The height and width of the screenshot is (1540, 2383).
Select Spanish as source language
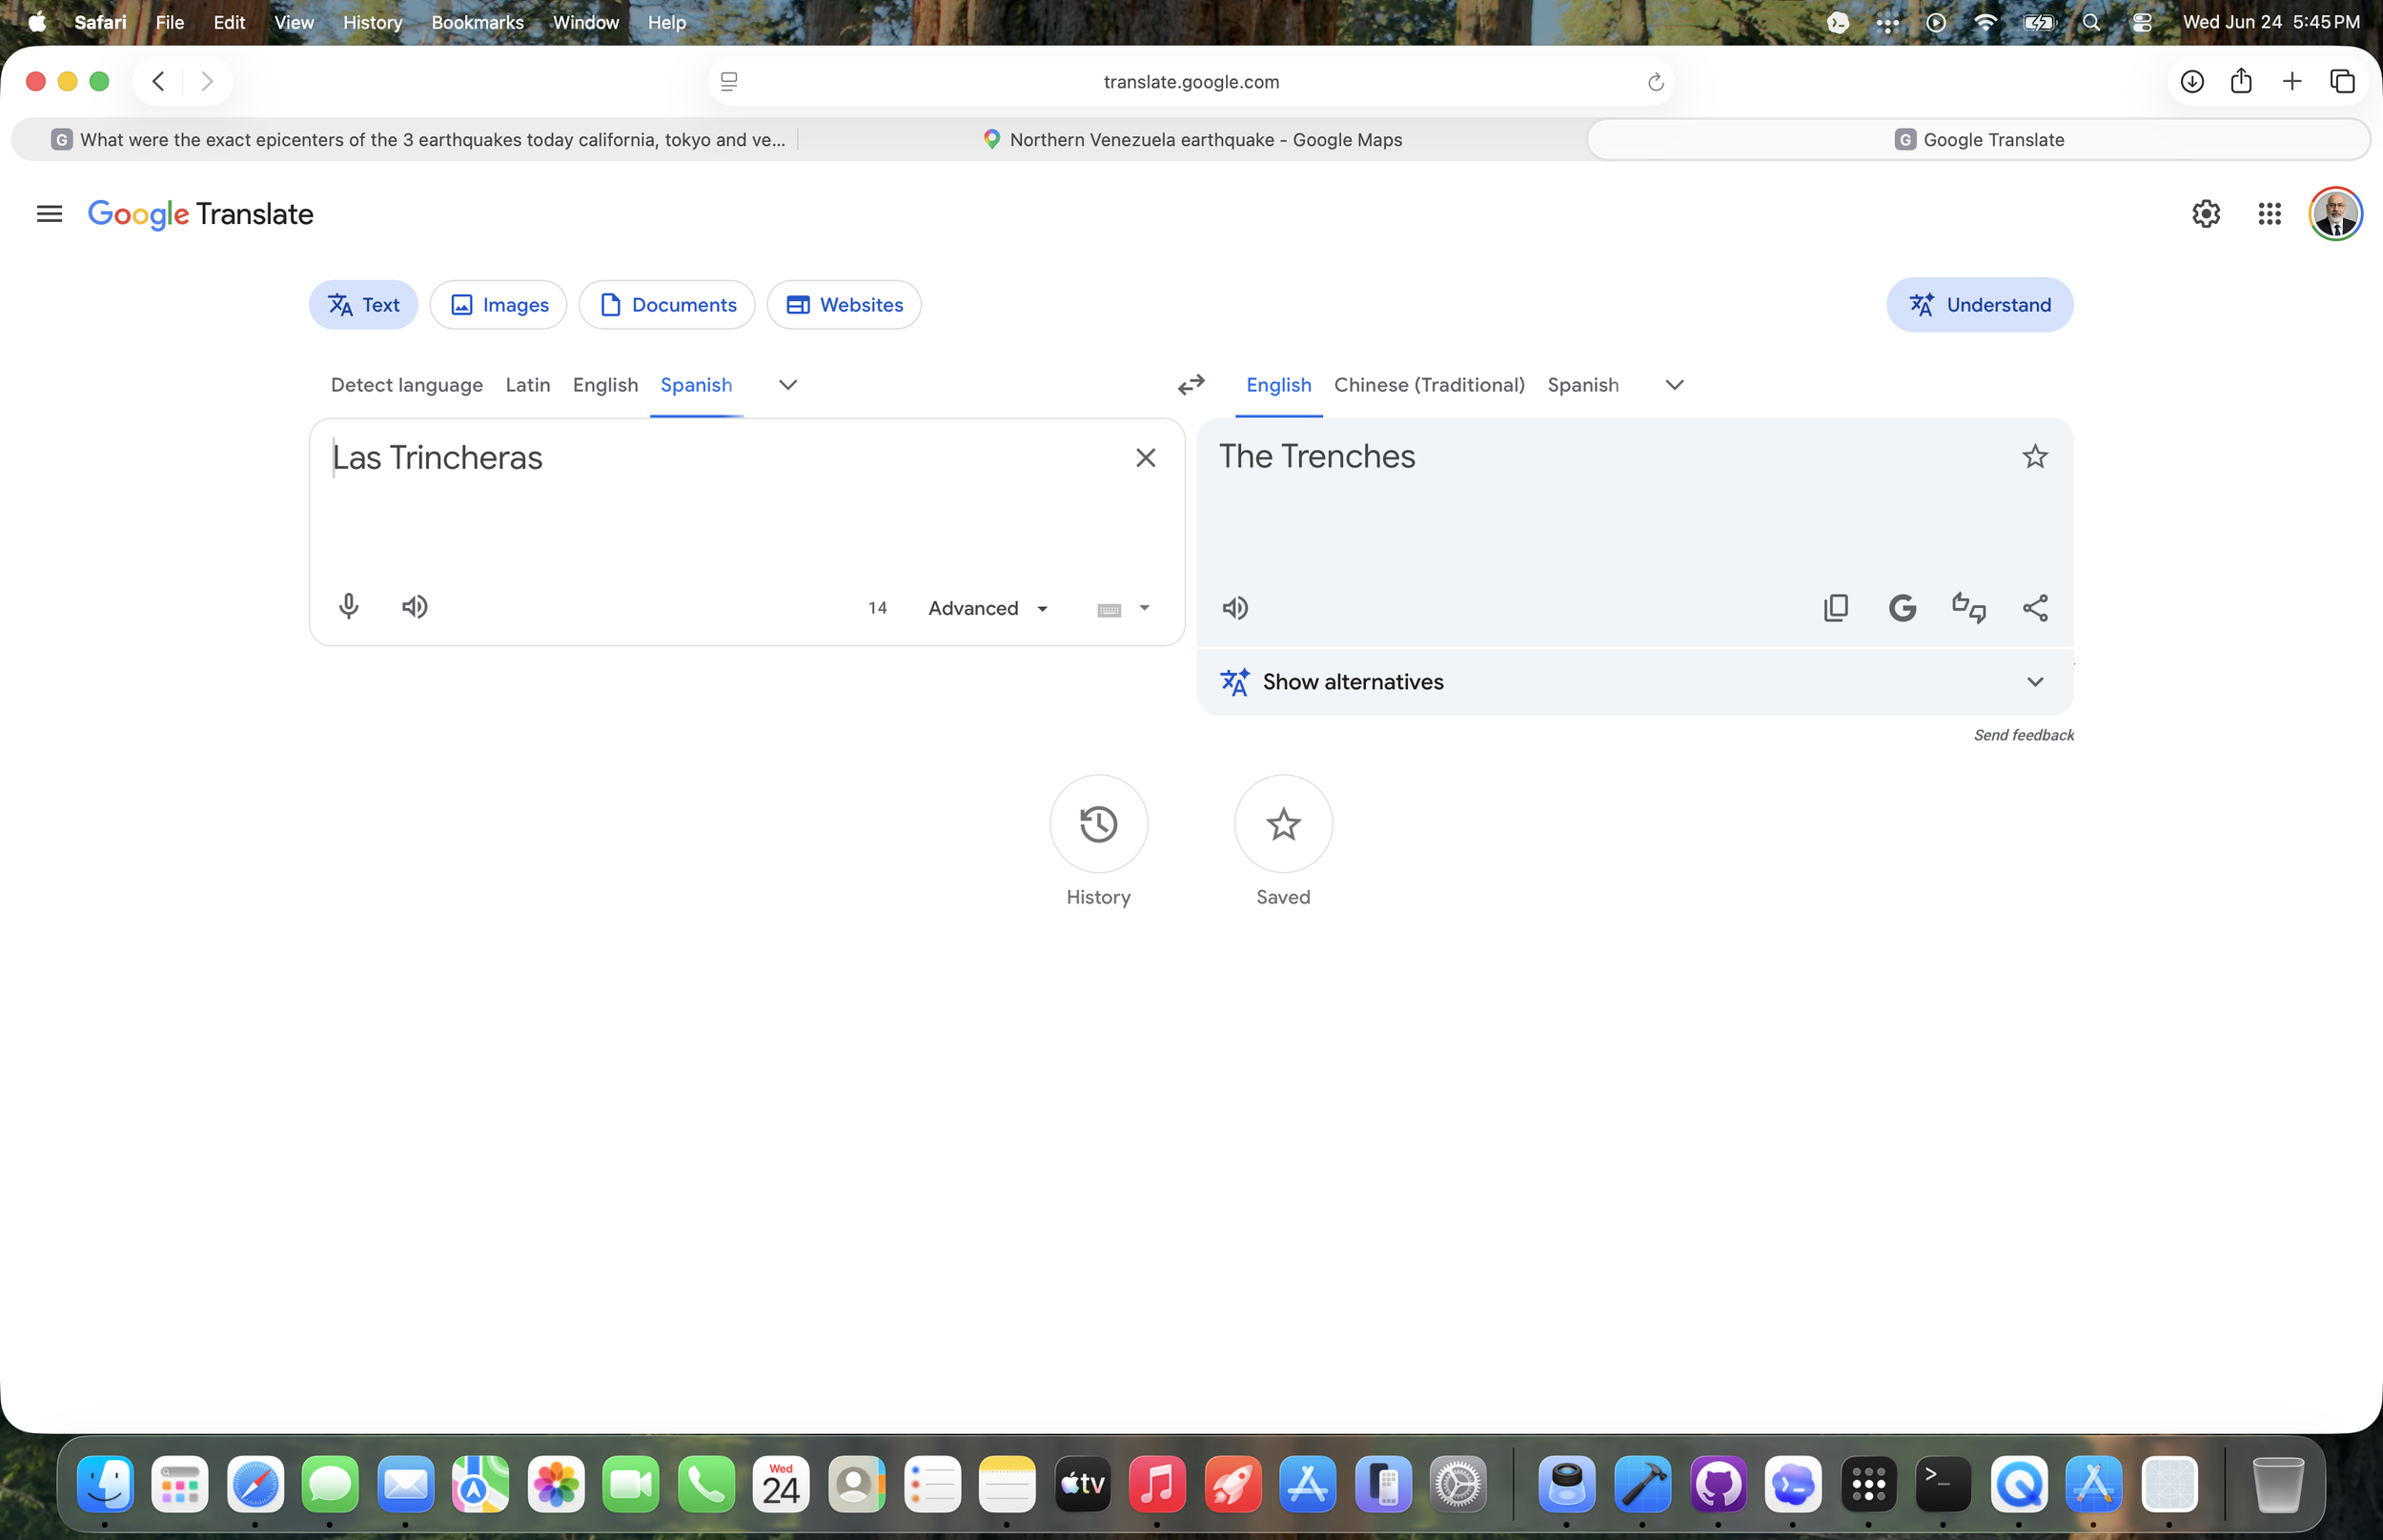tap(696, 385)
